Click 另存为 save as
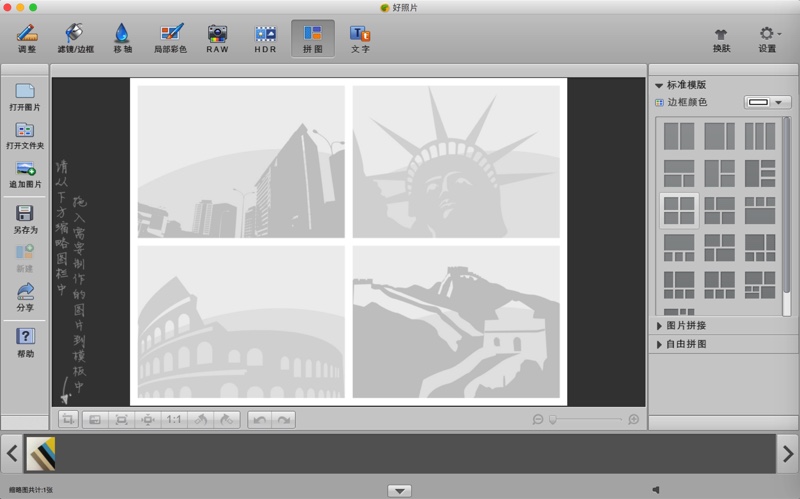The width and height of the screenshot is (800, 499). (x=24, y=219)
